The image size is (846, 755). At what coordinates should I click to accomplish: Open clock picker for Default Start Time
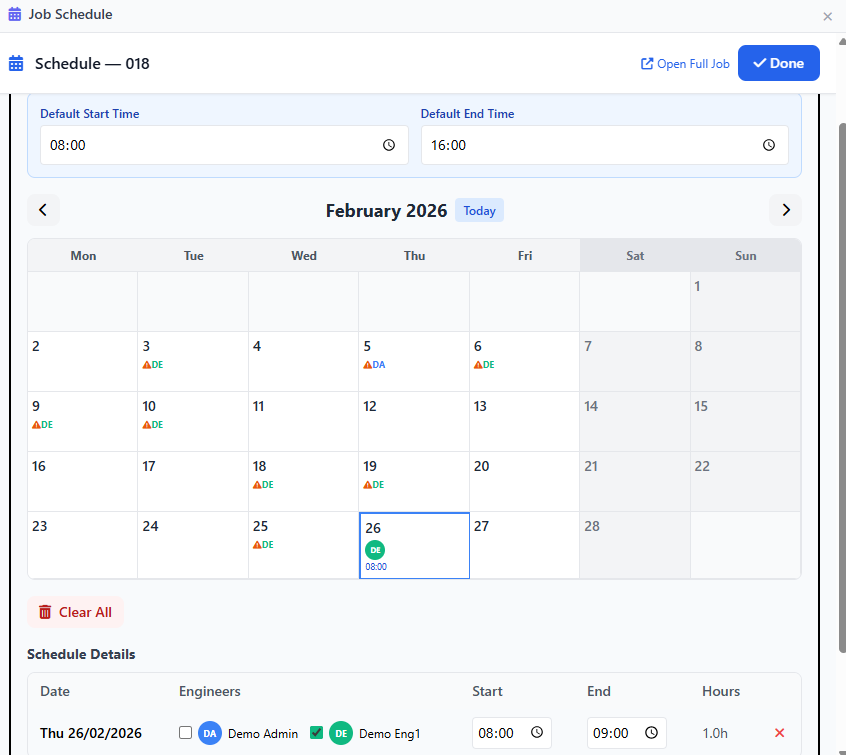point(388,145)
